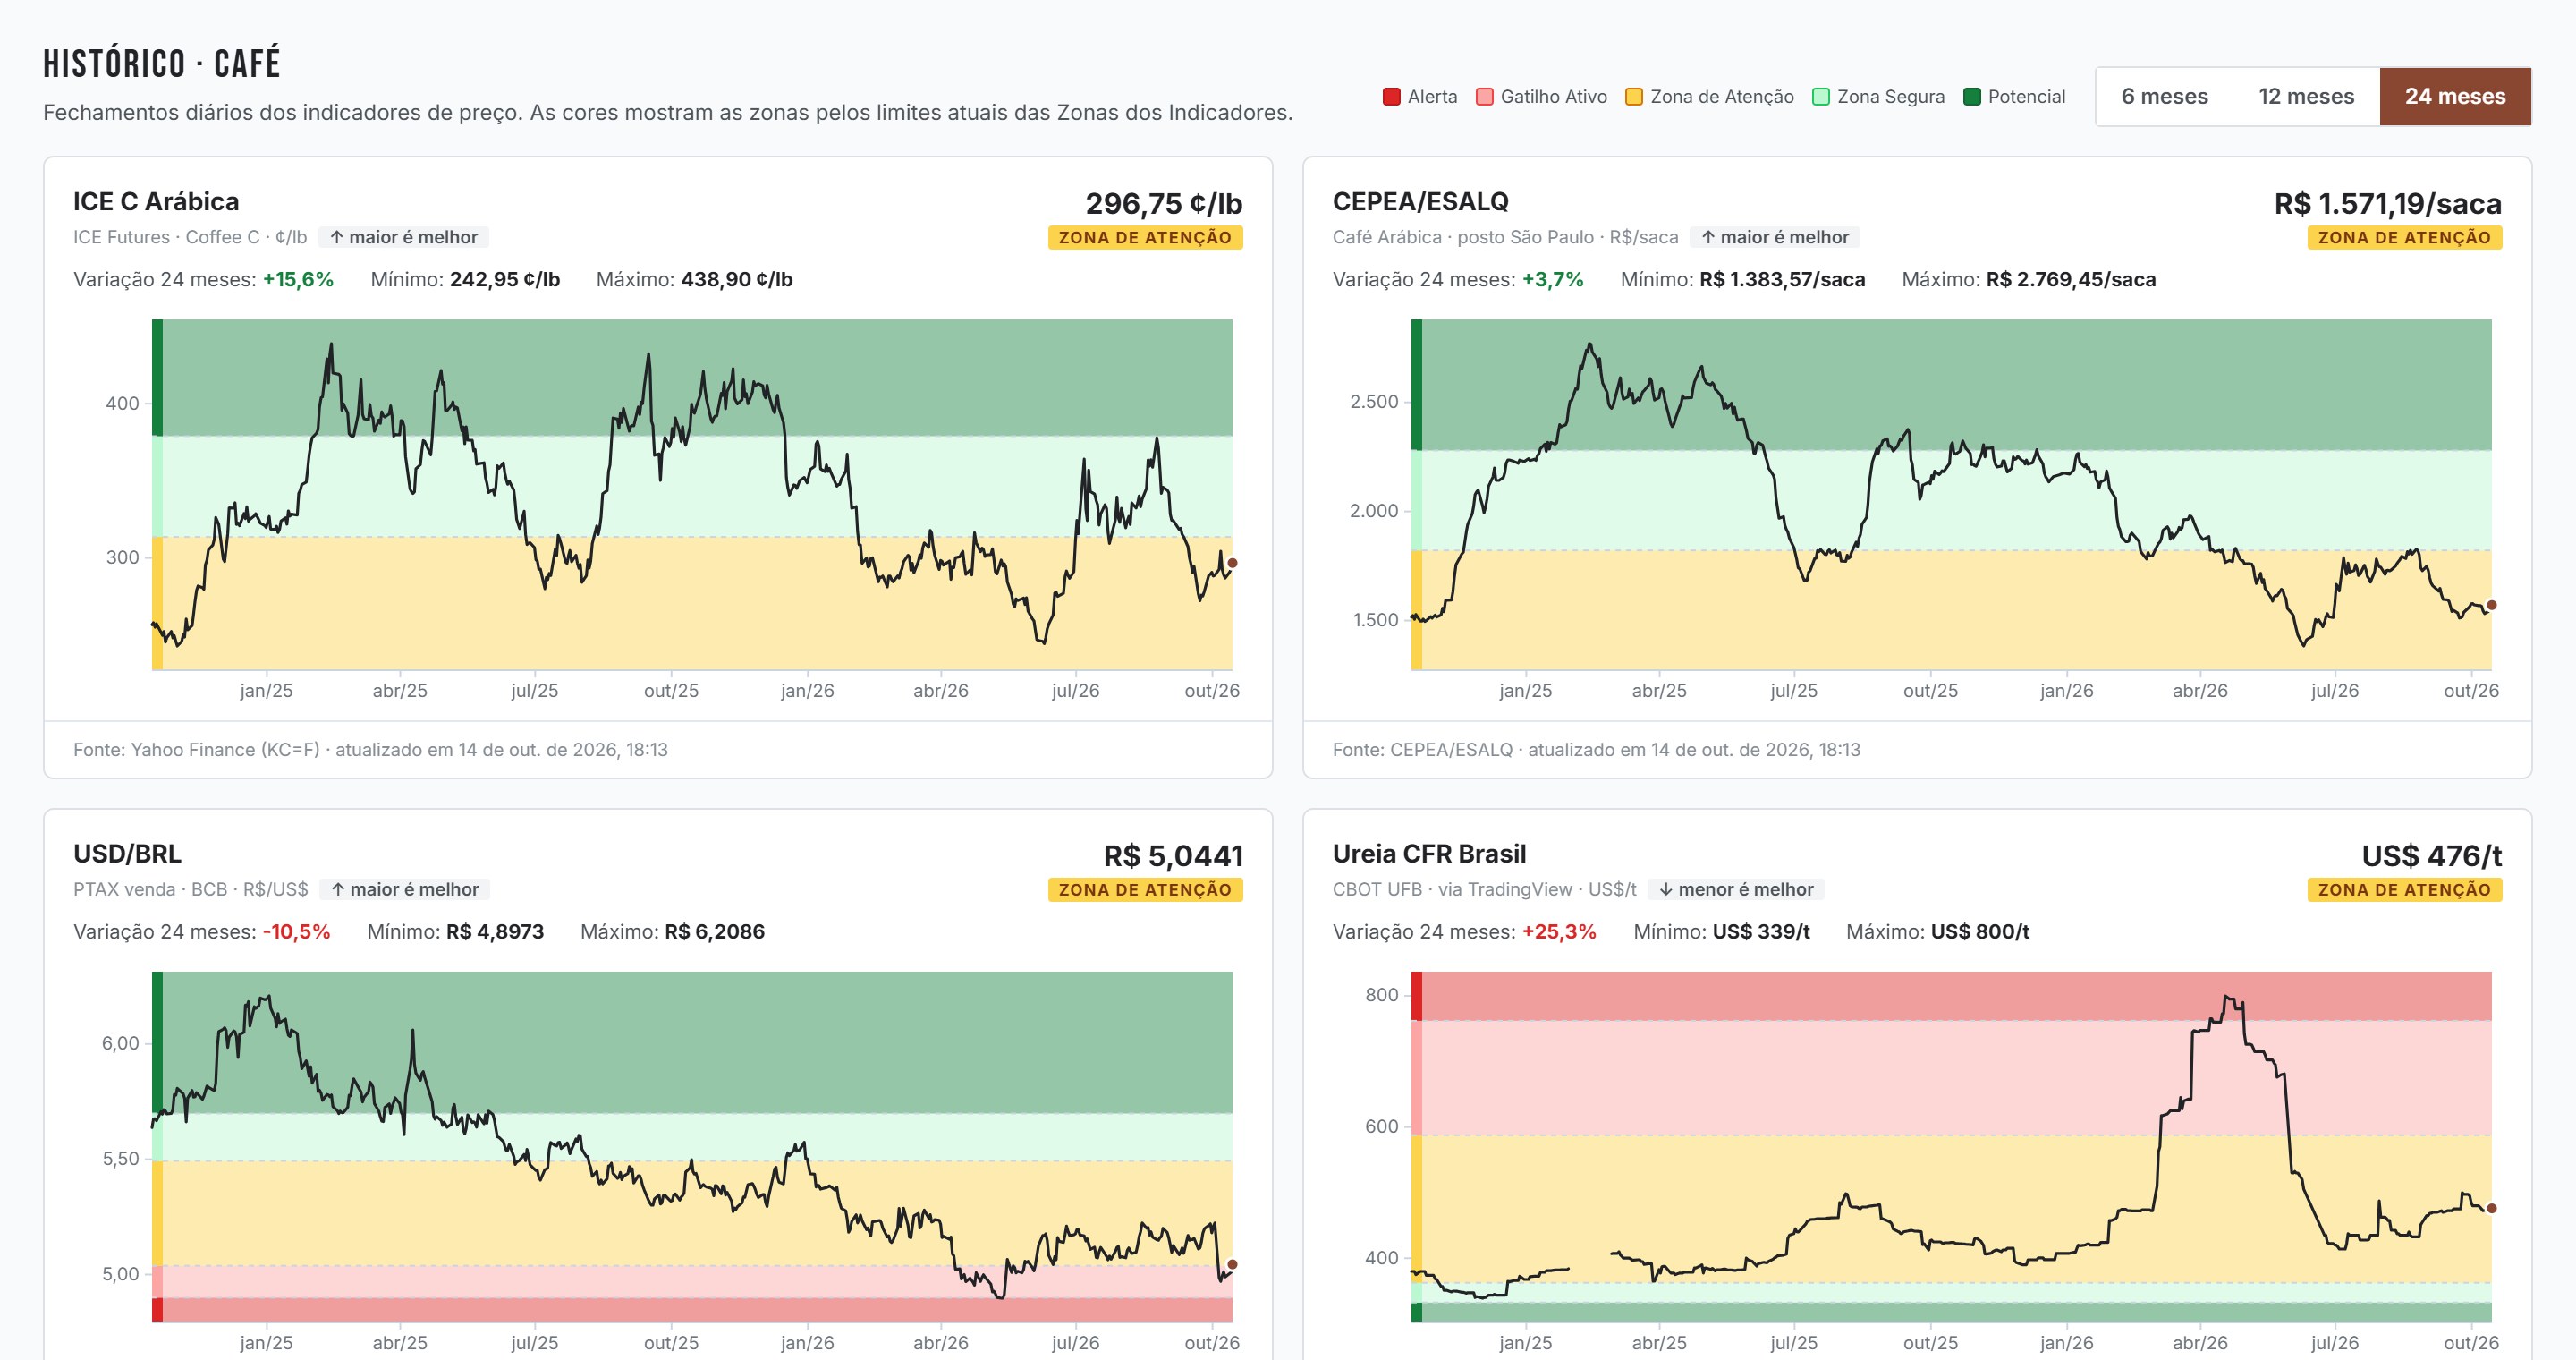Click the Máximo R$ 6,2086 value

[x=714, y=931]
